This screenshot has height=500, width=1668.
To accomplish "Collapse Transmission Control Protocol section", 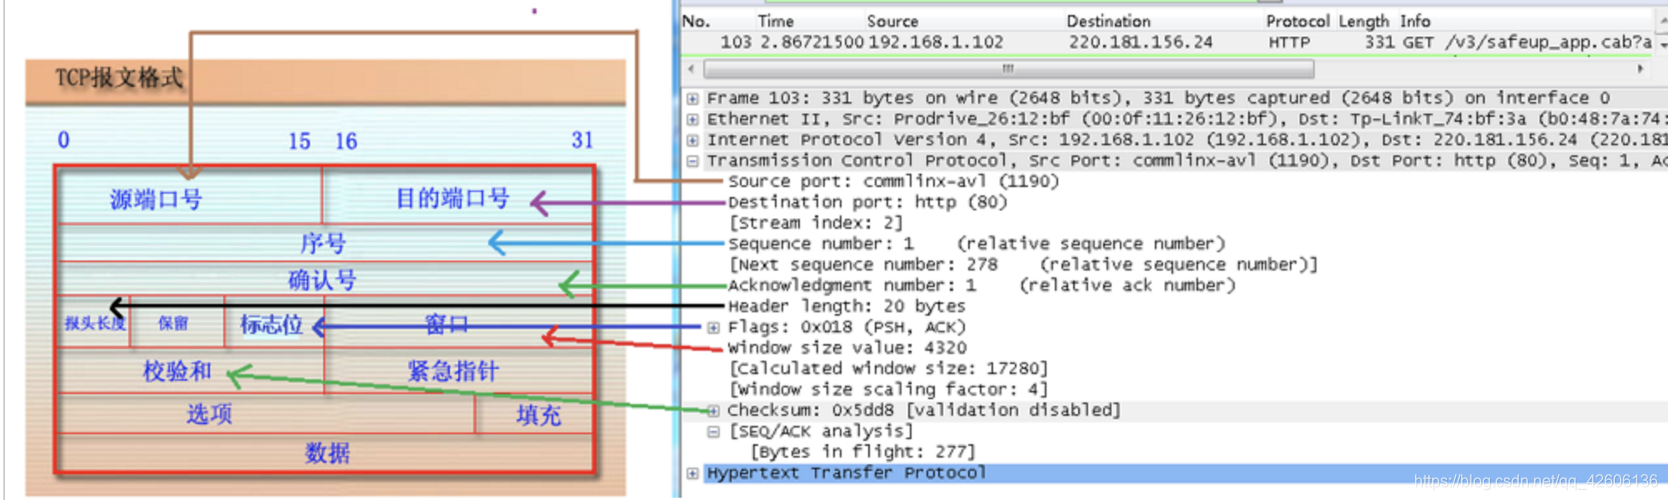I will pyautogui.click(x=692, y=161).
